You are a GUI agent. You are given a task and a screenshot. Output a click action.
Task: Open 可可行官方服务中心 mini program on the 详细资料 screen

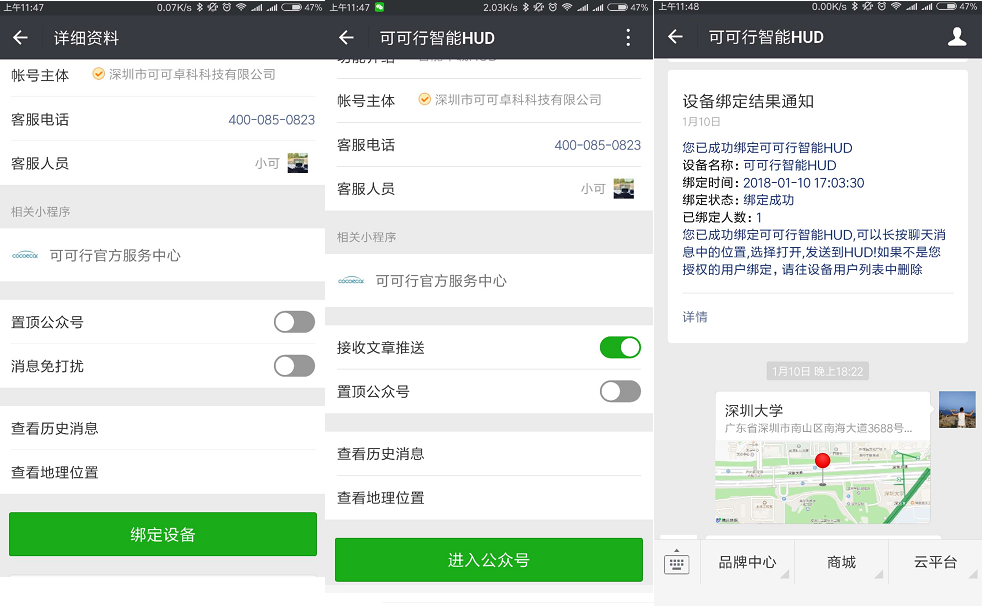tap(162, 255)
